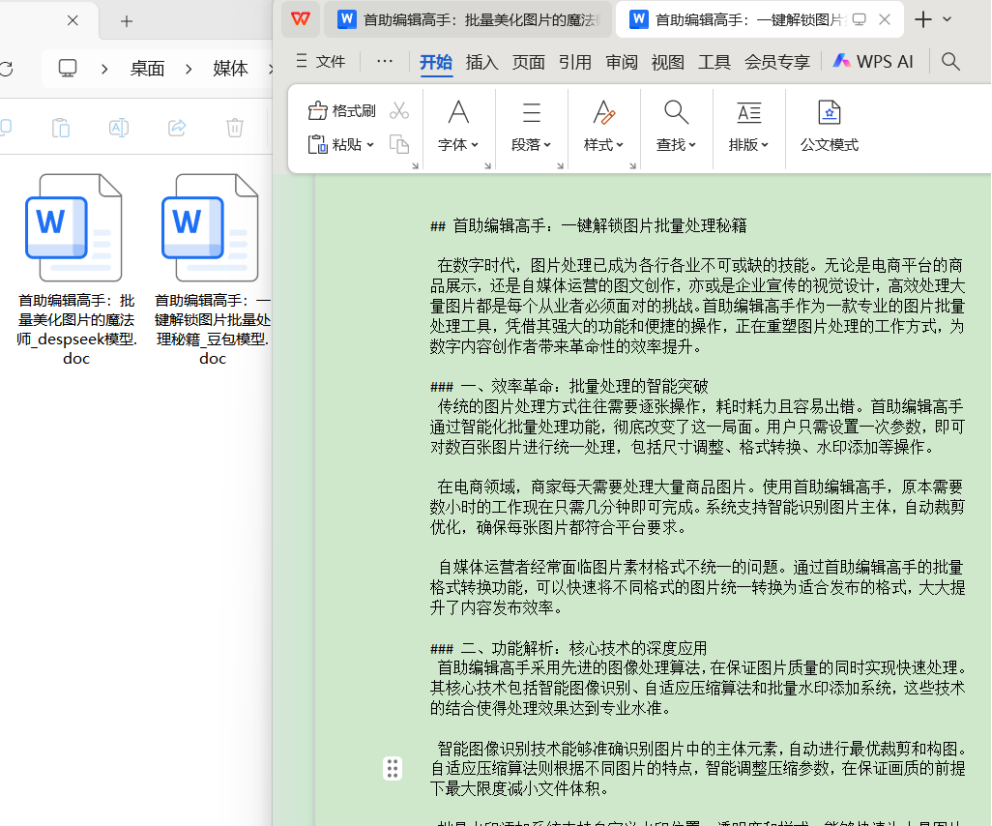Image resolution: width=992 pixels, height=826 pixels.
Task: Open the Find (查找) tool
Action: (x=676, y=126)
